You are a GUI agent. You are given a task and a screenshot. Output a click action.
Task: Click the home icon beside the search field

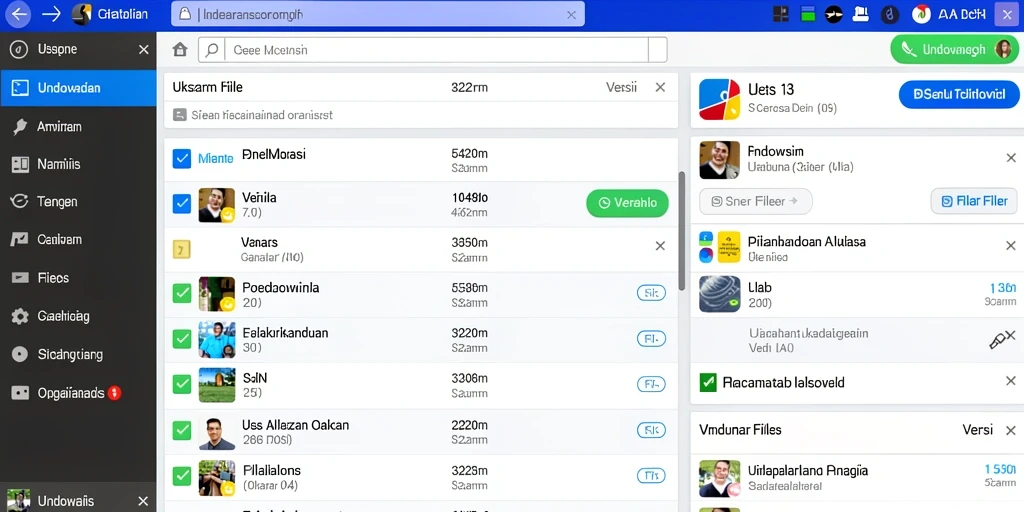tap(180, 50)
